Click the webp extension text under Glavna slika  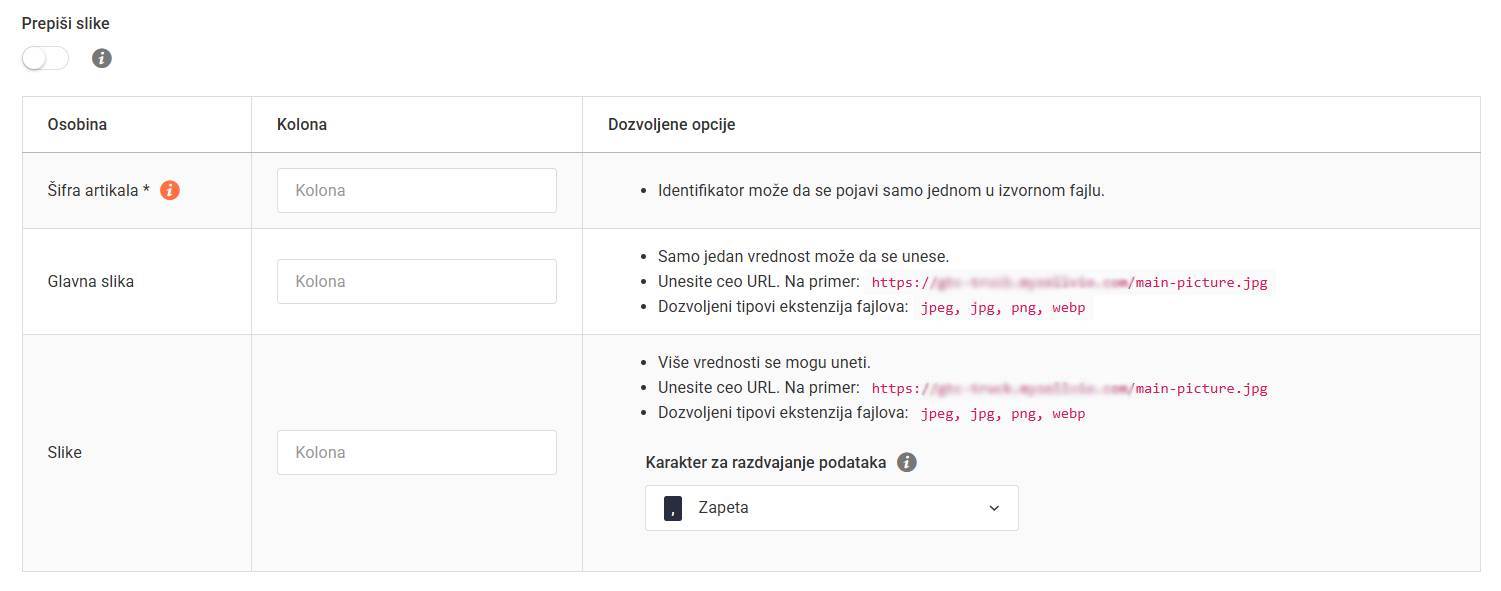(x=1066, y=307)
